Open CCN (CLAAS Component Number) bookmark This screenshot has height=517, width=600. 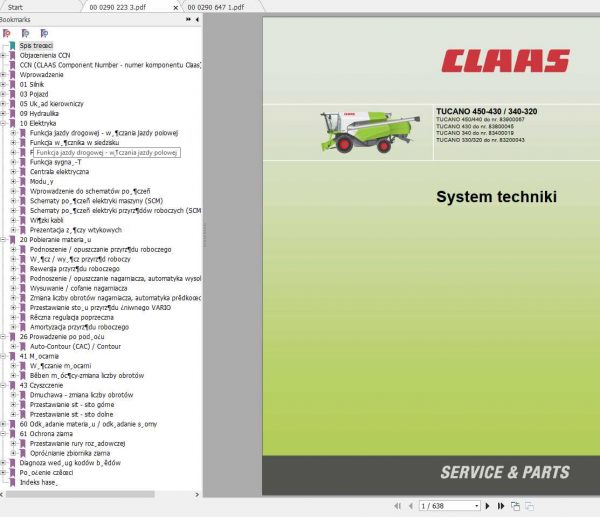pyautogui.click(x=110, y=65)
